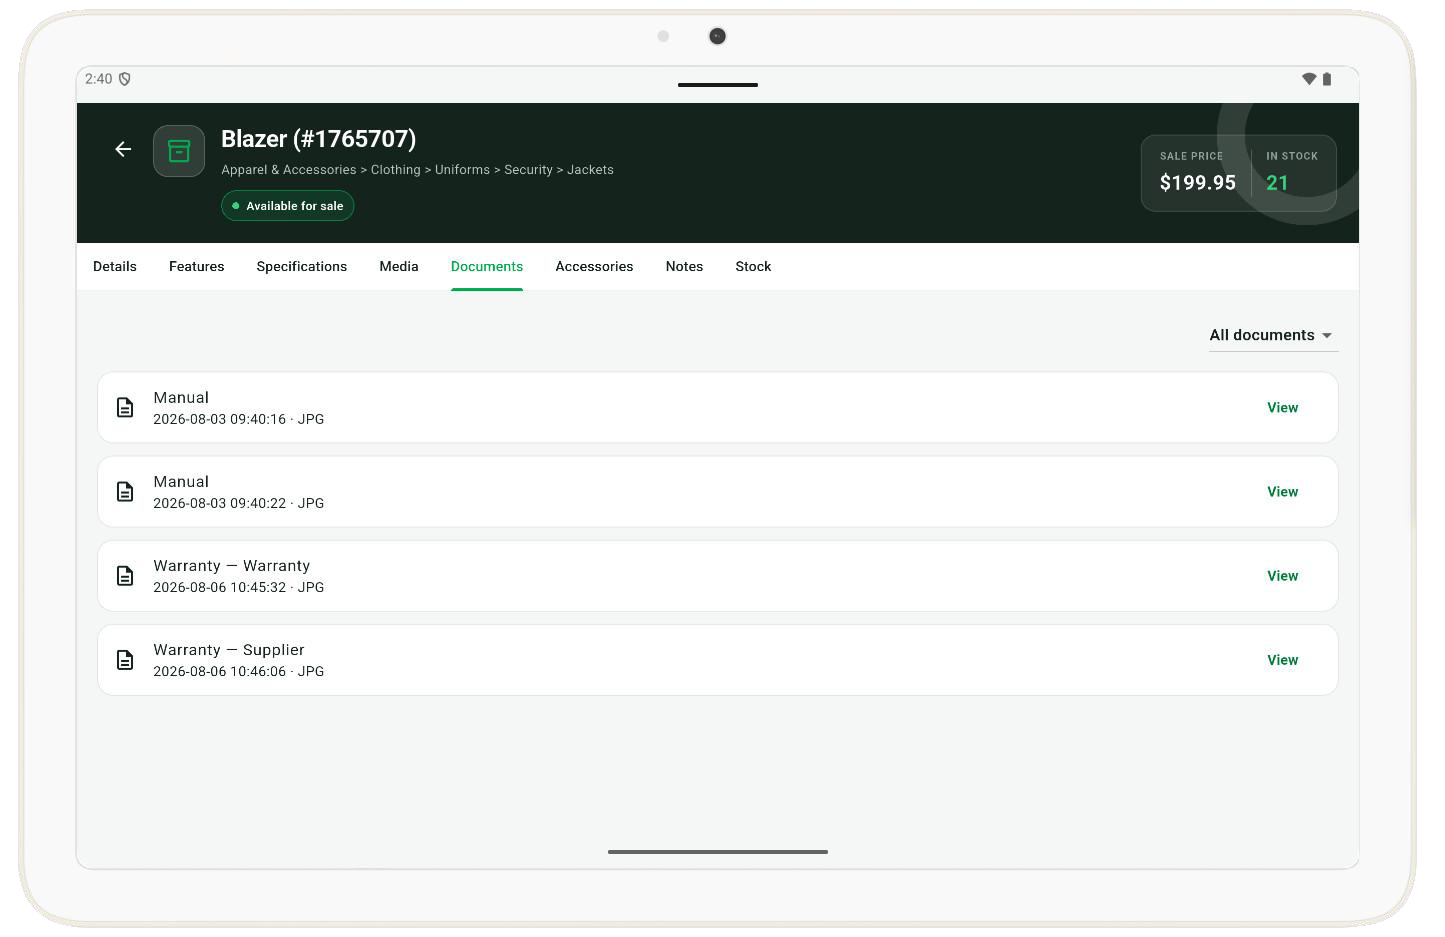
Task: Go back using the arrow icon
Action: click(x=123, y=149)
